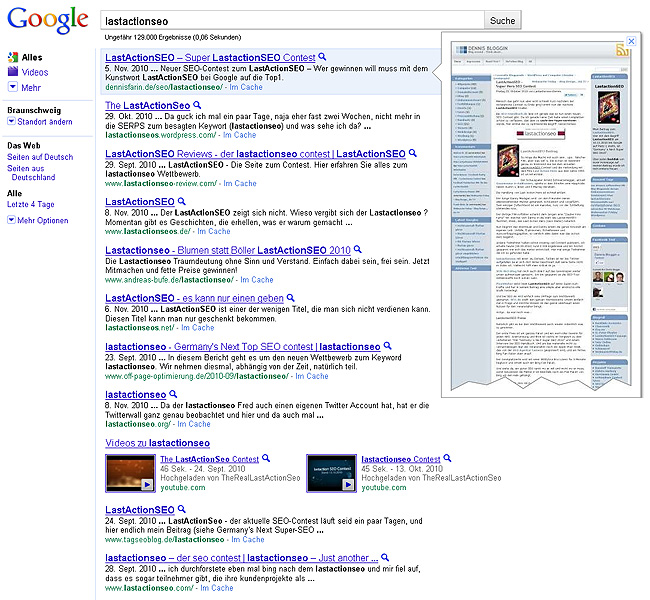Click the 'Suche' search button
The image size is (650, 600).
click(x=502, y=20)
